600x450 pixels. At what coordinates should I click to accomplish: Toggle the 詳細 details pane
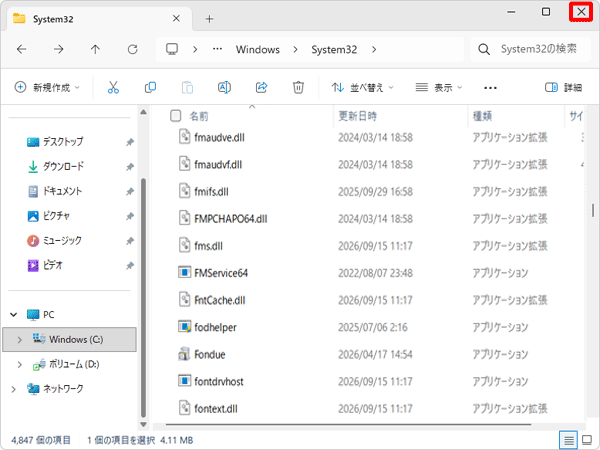click(563, 88)
